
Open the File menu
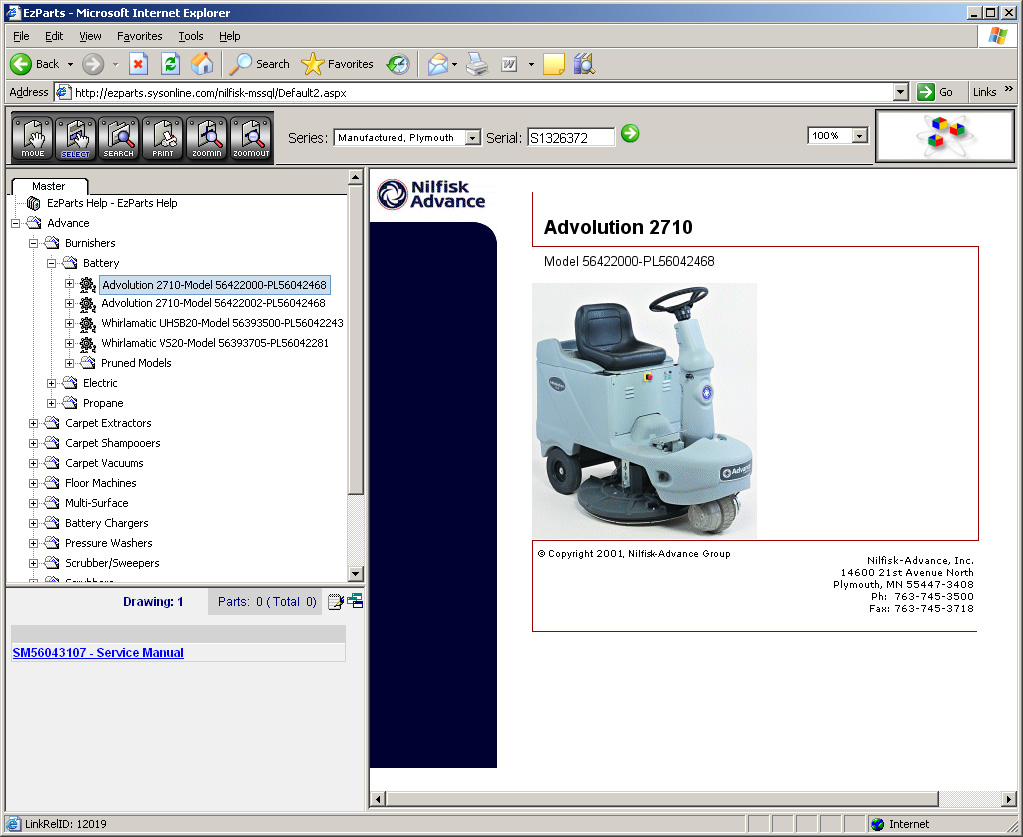coord(22,36)
